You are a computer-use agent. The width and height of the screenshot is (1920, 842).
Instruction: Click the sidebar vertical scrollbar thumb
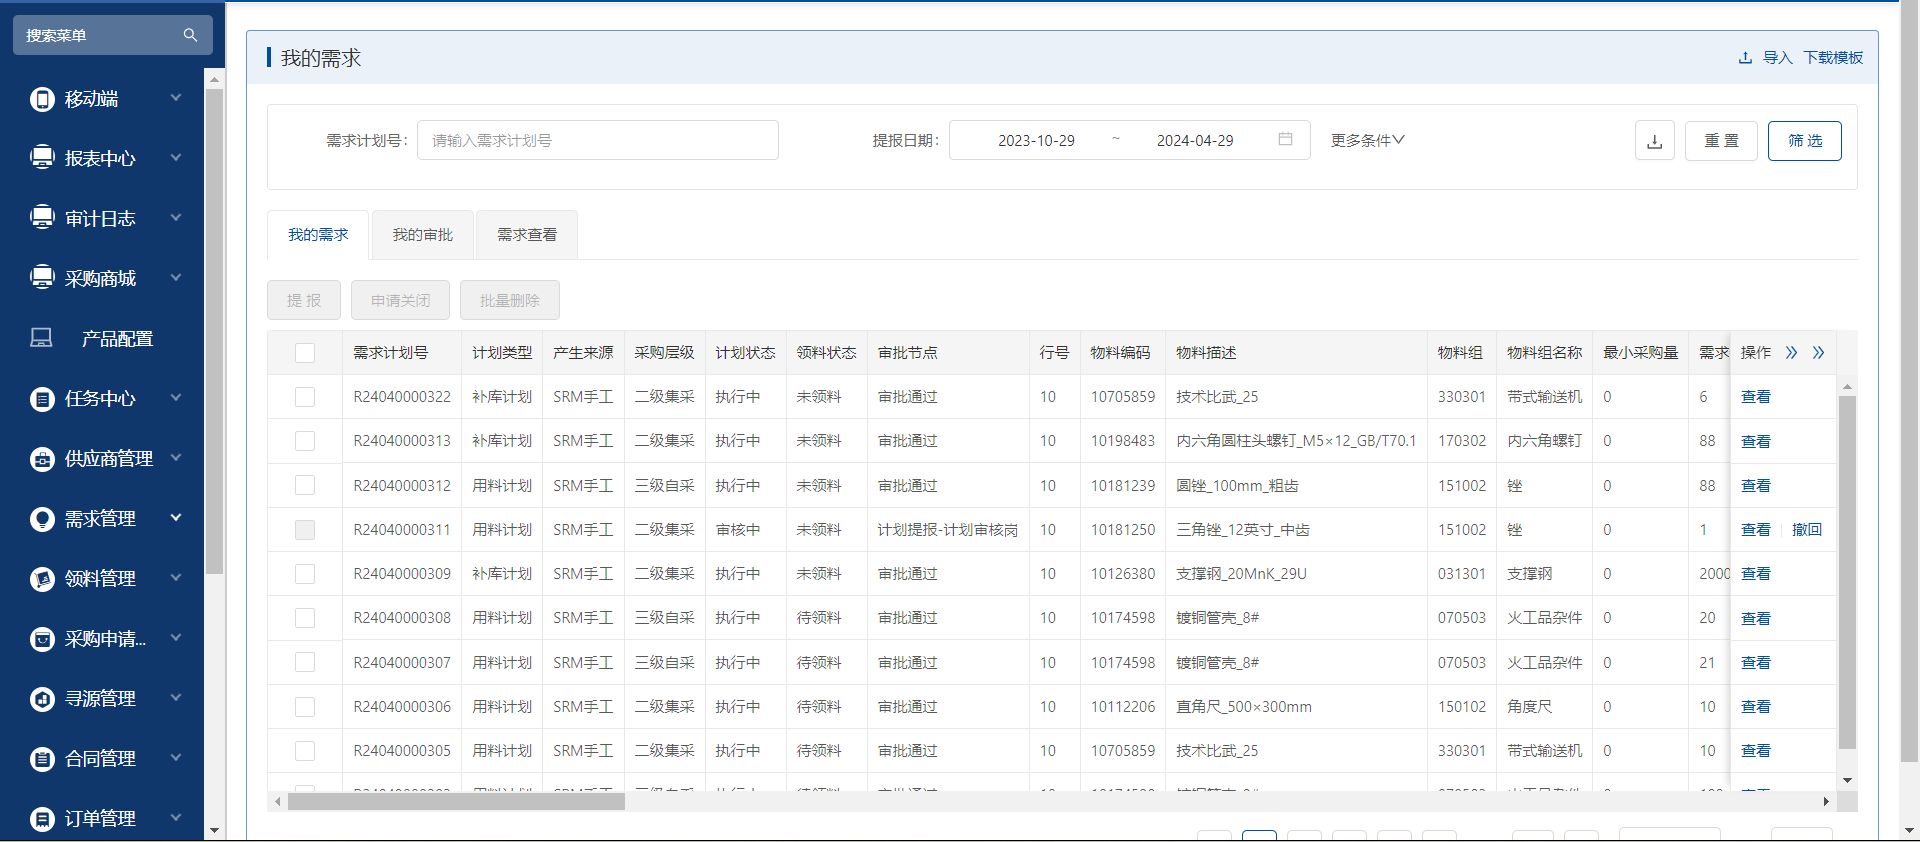coord(213,332)
